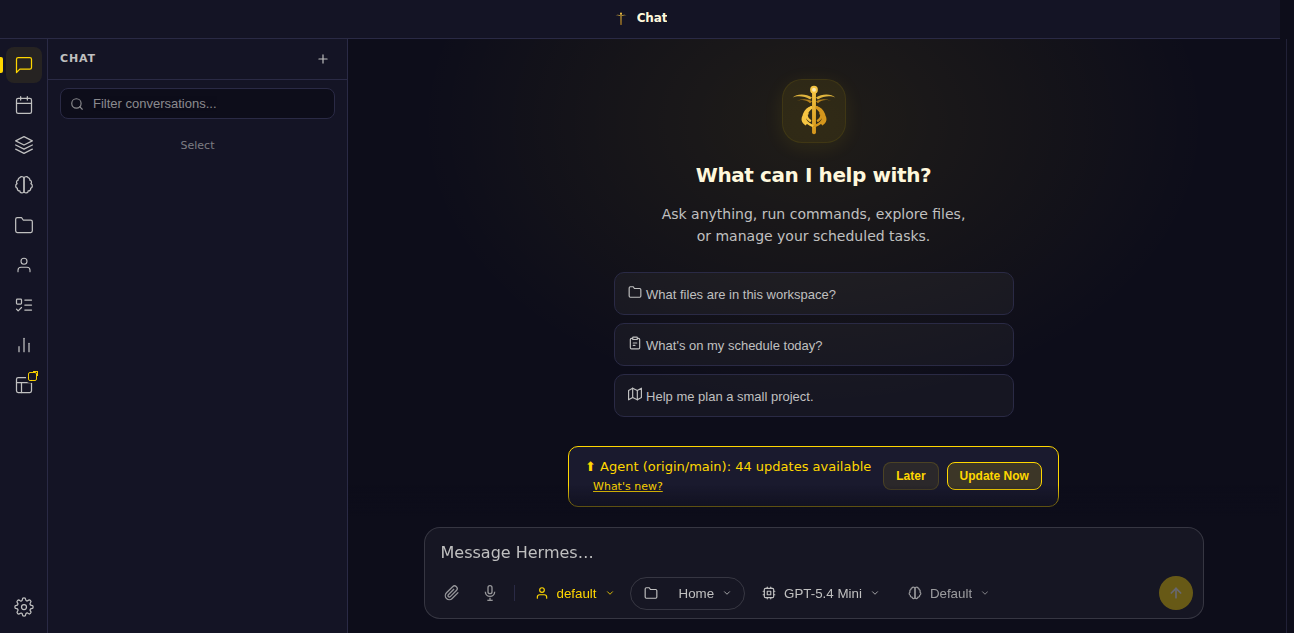
Task: Focus the Filter conversations search field
Action: (197, 104)
